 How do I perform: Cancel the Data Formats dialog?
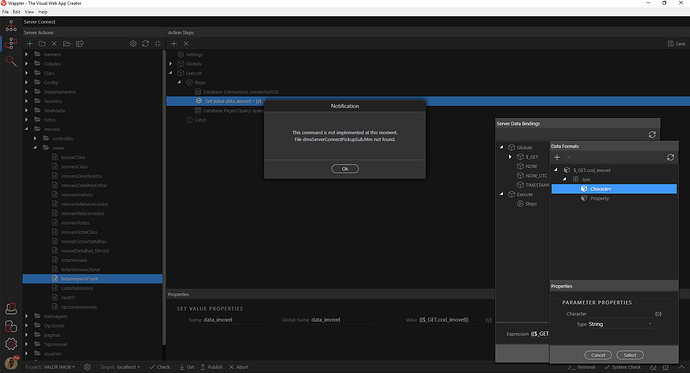[598, 355]
